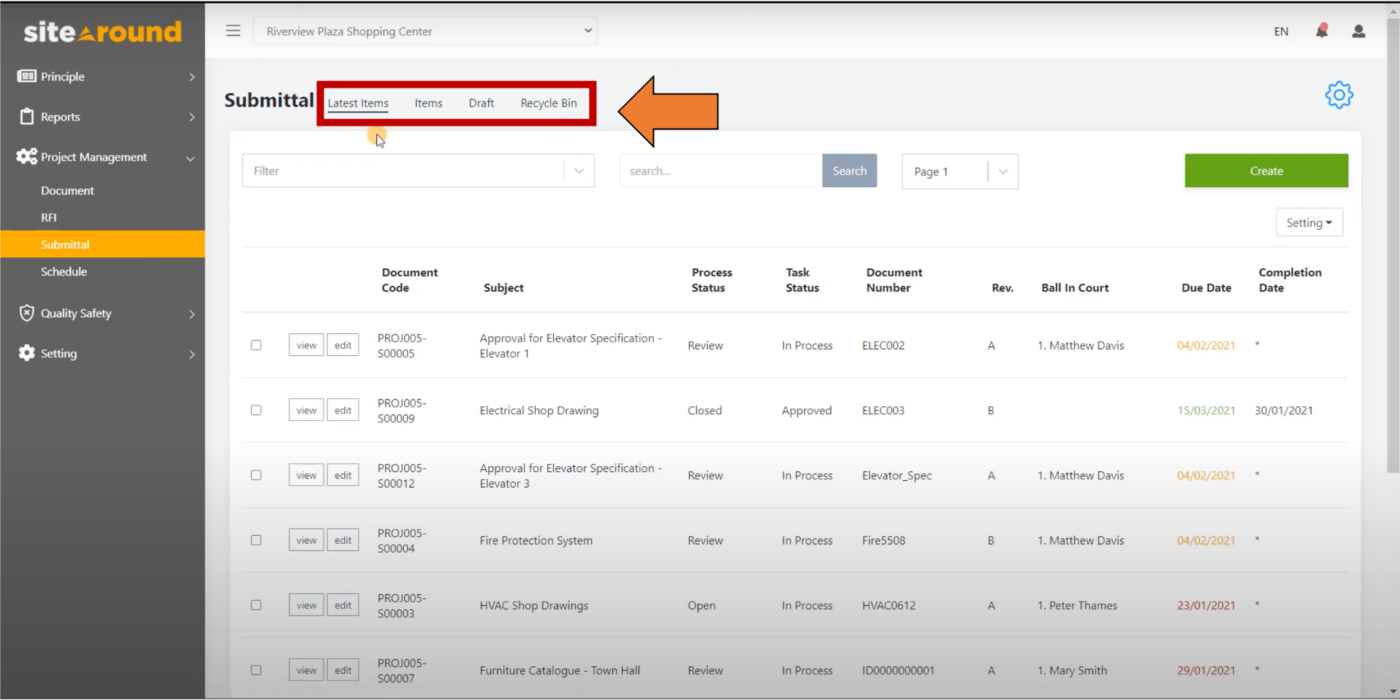This screenshot has width=1400, height=700.
Task: Select checkbox for Electrical Shop Drawing
Action: [x=256, y=410]
